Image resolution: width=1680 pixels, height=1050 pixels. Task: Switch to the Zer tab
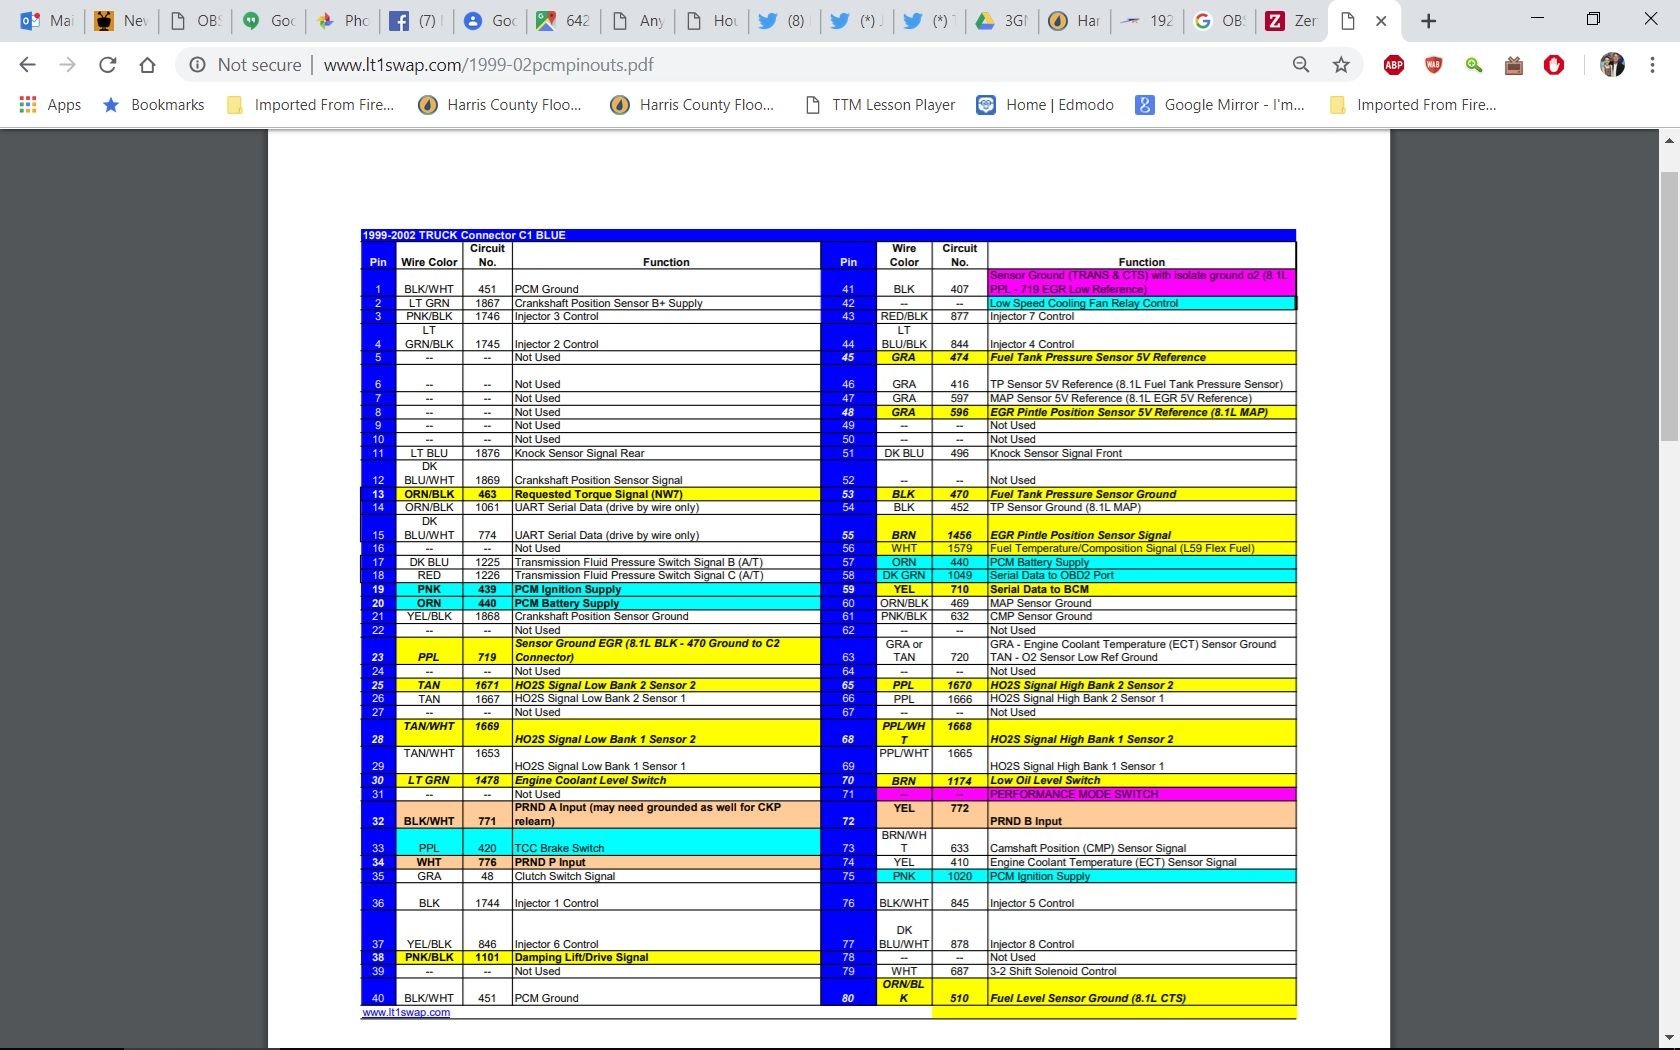[x=1291, y=21]
